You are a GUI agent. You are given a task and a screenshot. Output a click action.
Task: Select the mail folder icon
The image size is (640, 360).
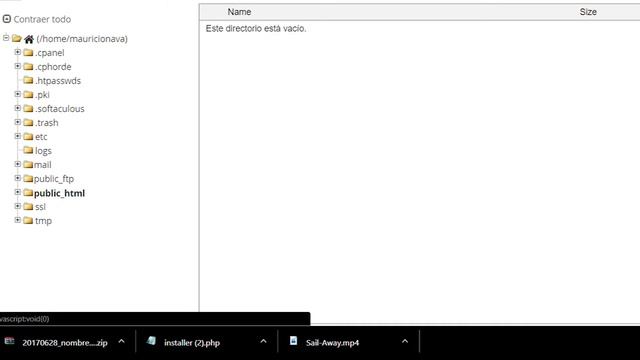(x=28, y=164)
